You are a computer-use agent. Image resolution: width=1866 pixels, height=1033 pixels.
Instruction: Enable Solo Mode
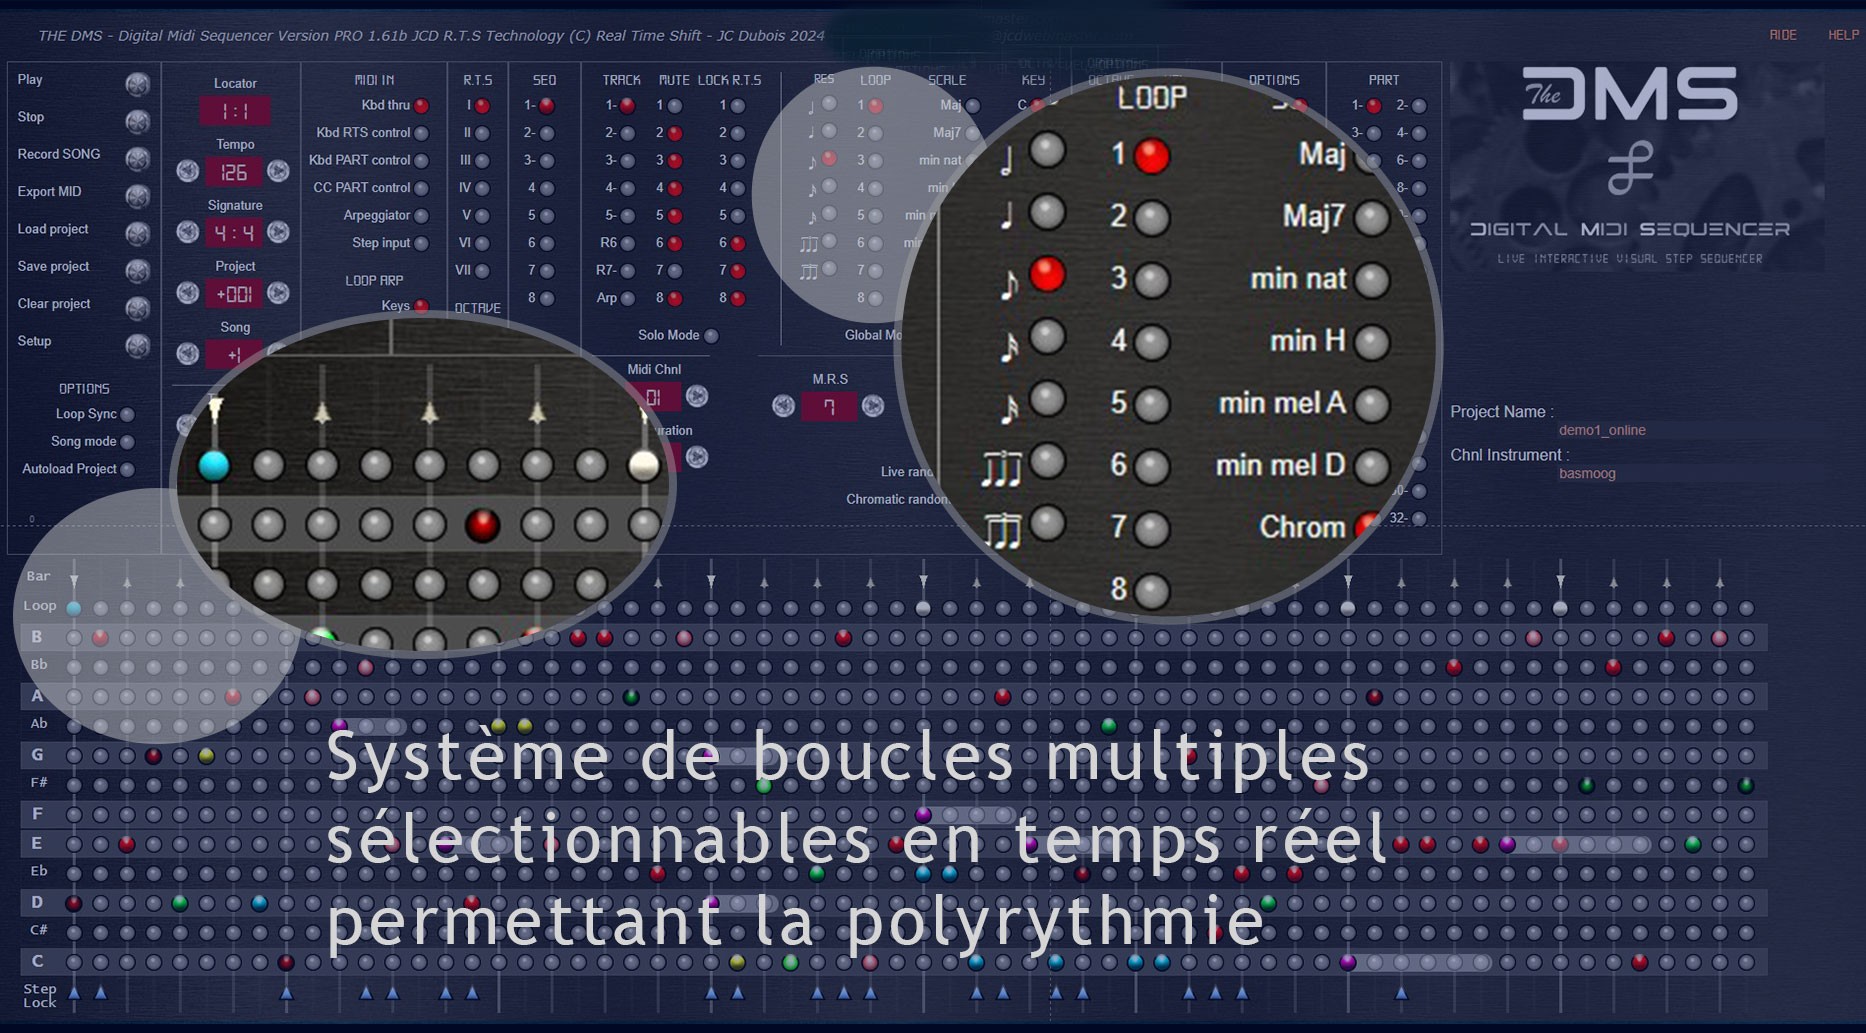tap(711, 336)
